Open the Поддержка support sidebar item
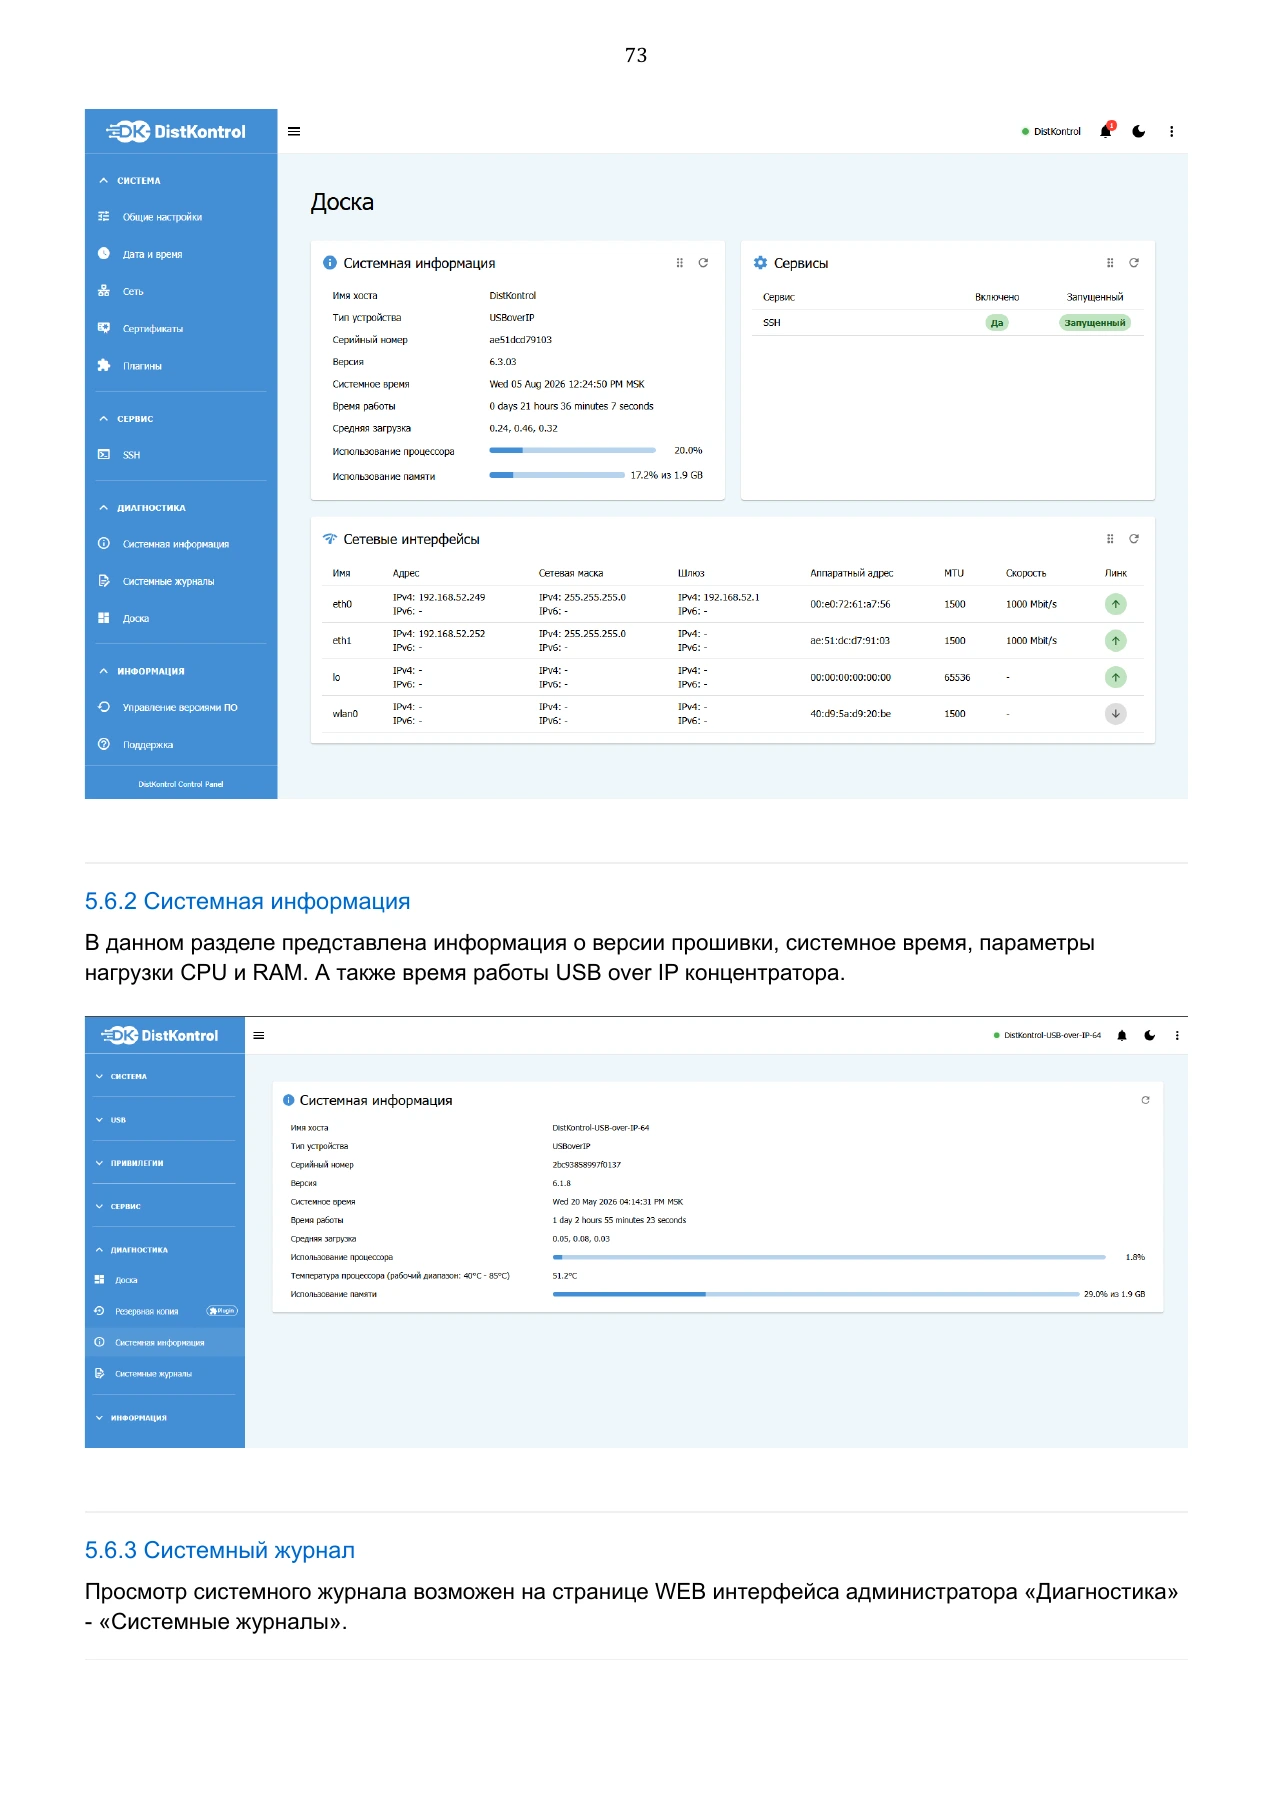This screenshot has width=1273, height=1800. [148, 745]
